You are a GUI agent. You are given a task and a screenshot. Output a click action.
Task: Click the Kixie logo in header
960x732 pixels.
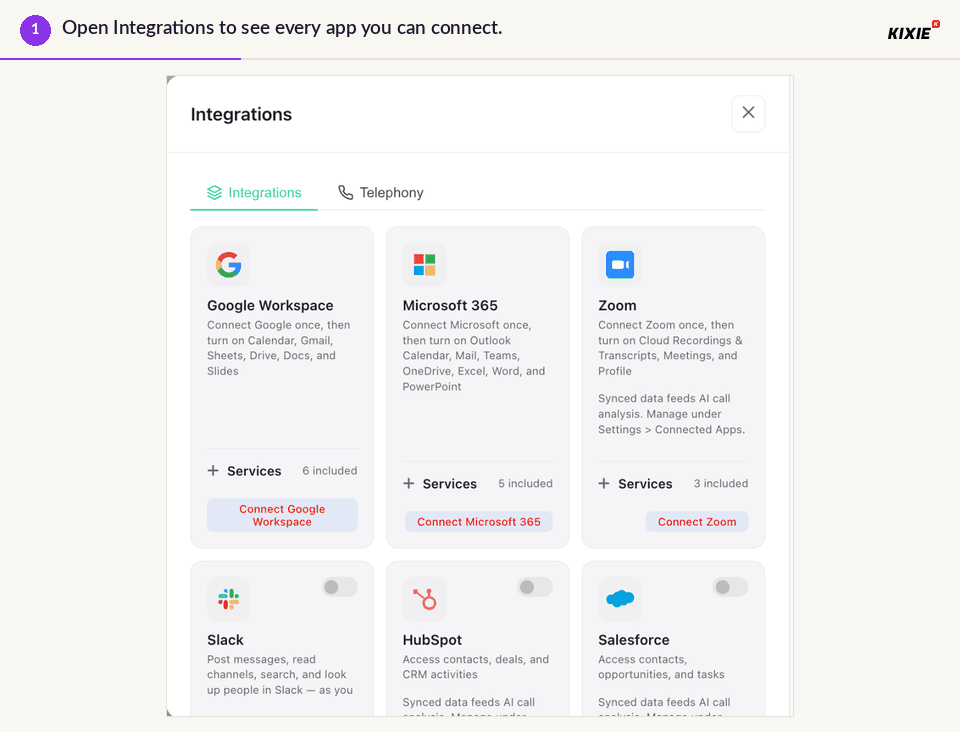coord(913,31)
